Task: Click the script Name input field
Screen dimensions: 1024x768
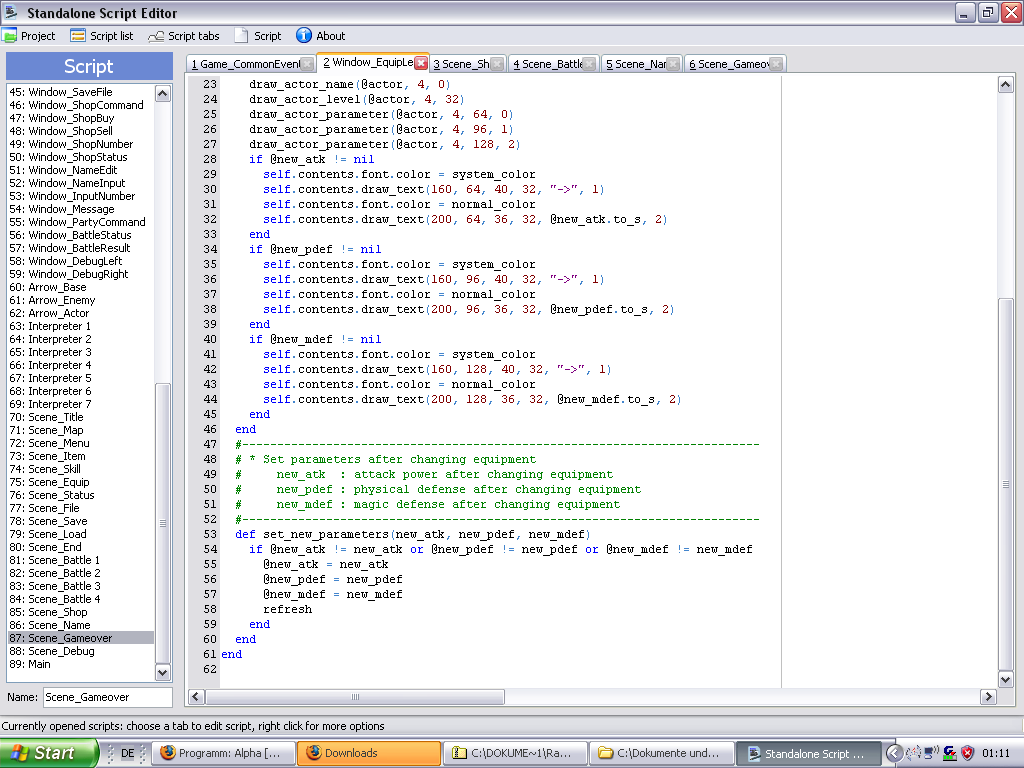Action: click(107, 697)
